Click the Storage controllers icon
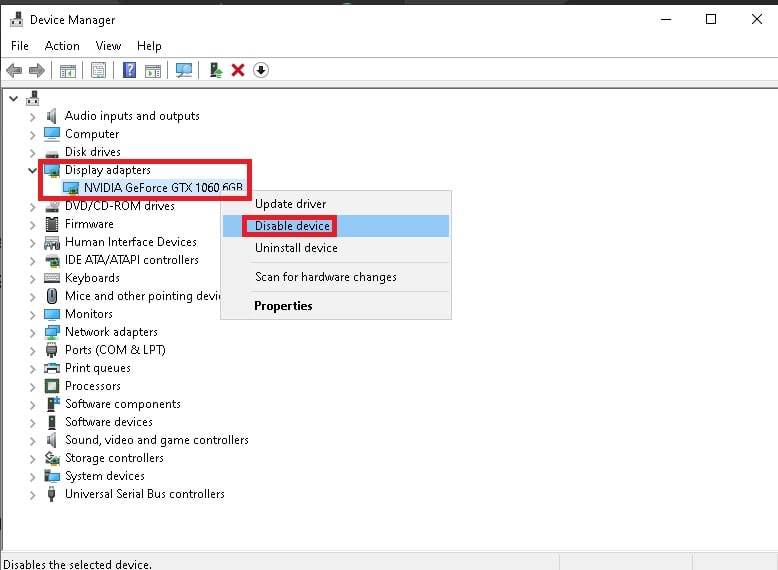This screenshot has width=778, height=570. tap(52, 458)
